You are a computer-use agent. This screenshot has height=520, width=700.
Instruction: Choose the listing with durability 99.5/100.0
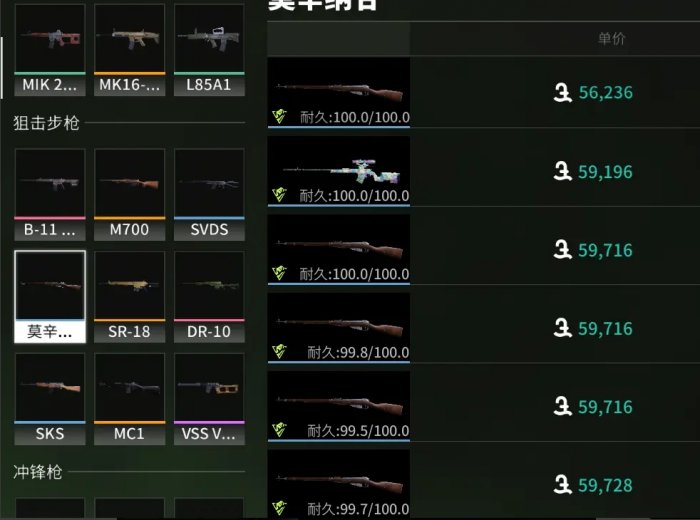pos(483,406)
